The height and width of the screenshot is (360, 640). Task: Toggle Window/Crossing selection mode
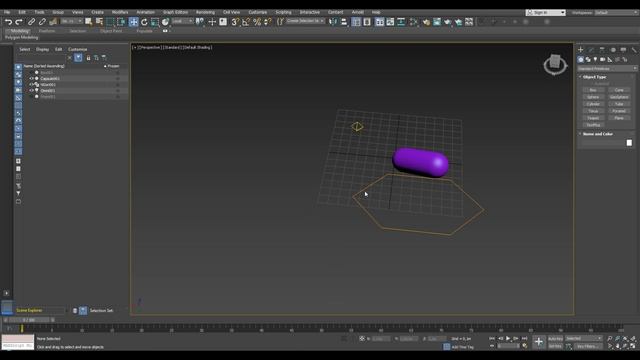coord(121,22)
